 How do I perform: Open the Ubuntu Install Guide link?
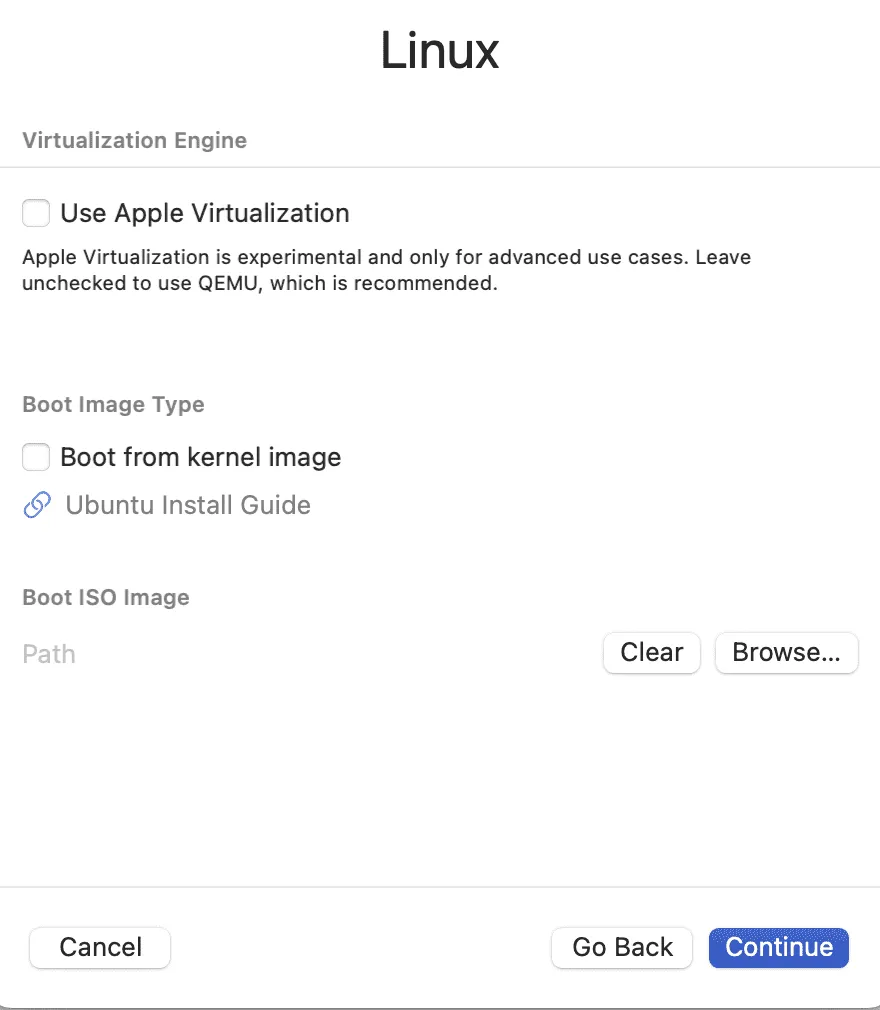pyautogui.click(x=188, y=506)
